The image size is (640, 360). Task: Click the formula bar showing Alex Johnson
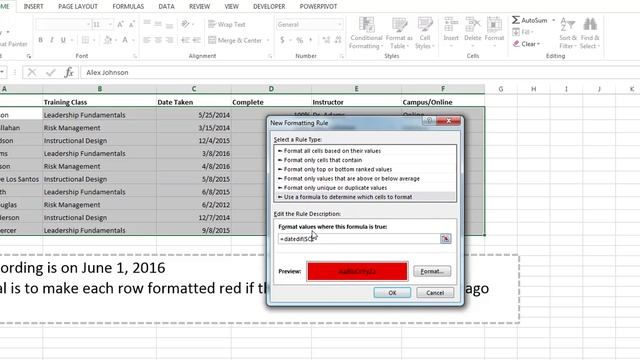click(359, 73)
